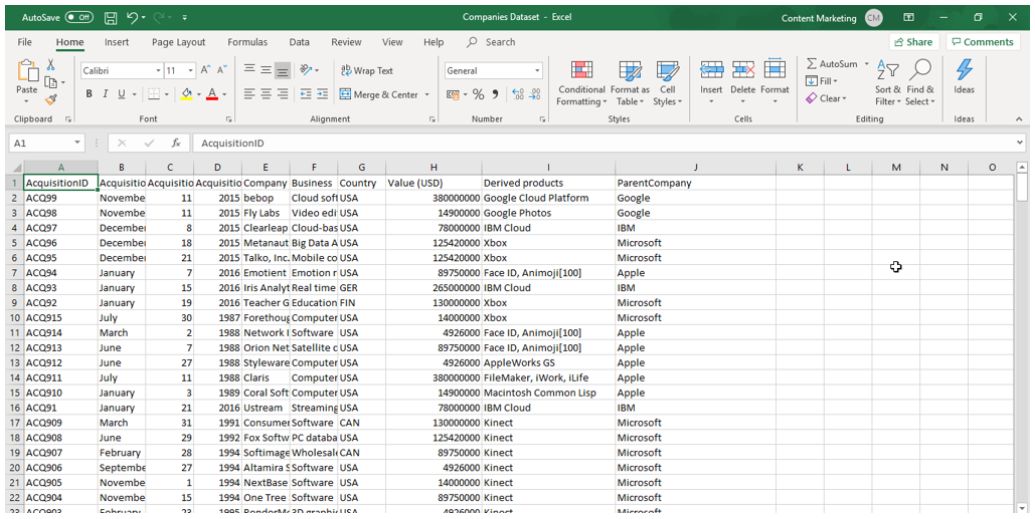Image resolution: width=1035 pixels, height=519 pixels.
Task: Open the font size dropdown
Action: (191, 71)
